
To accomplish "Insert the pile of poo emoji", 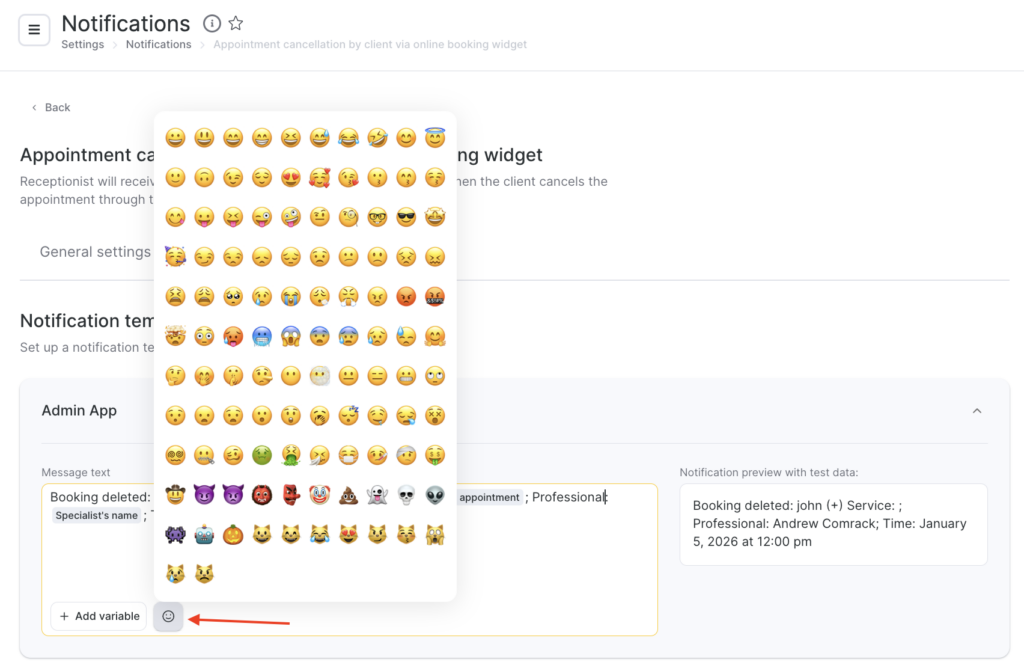I will pos(348,496).
